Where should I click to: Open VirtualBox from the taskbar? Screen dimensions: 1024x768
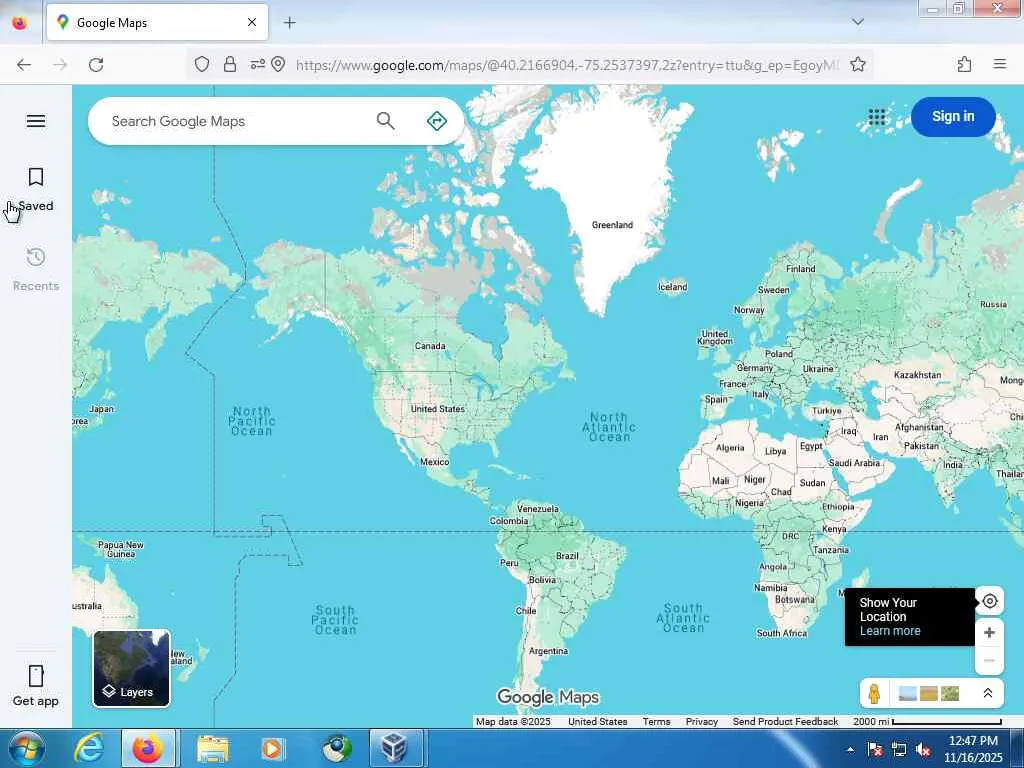395,748
